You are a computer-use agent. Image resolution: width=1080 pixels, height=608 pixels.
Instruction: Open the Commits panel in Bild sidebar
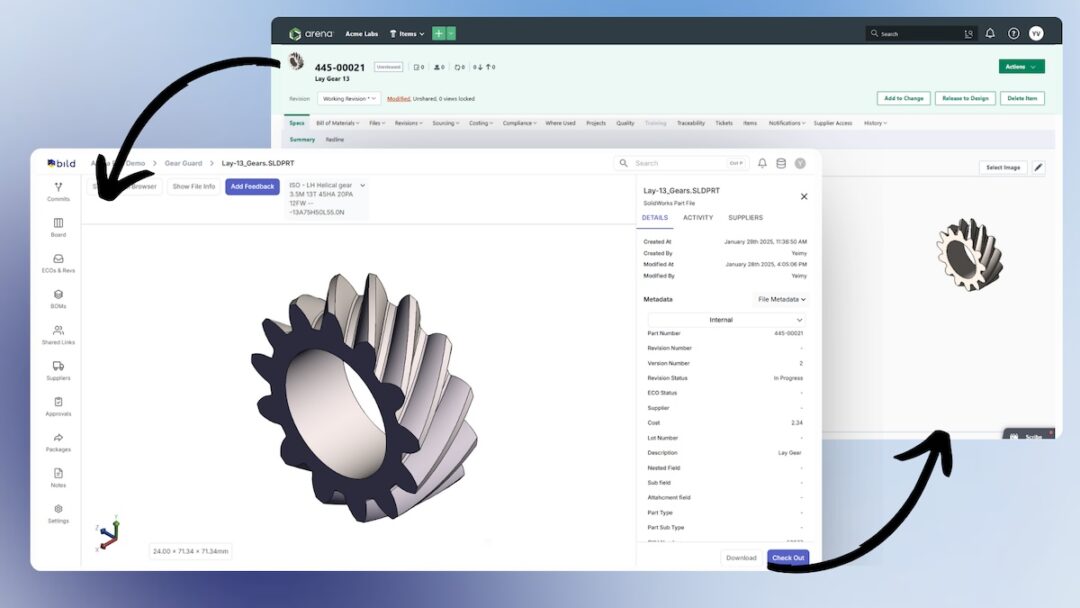[57, 192]
